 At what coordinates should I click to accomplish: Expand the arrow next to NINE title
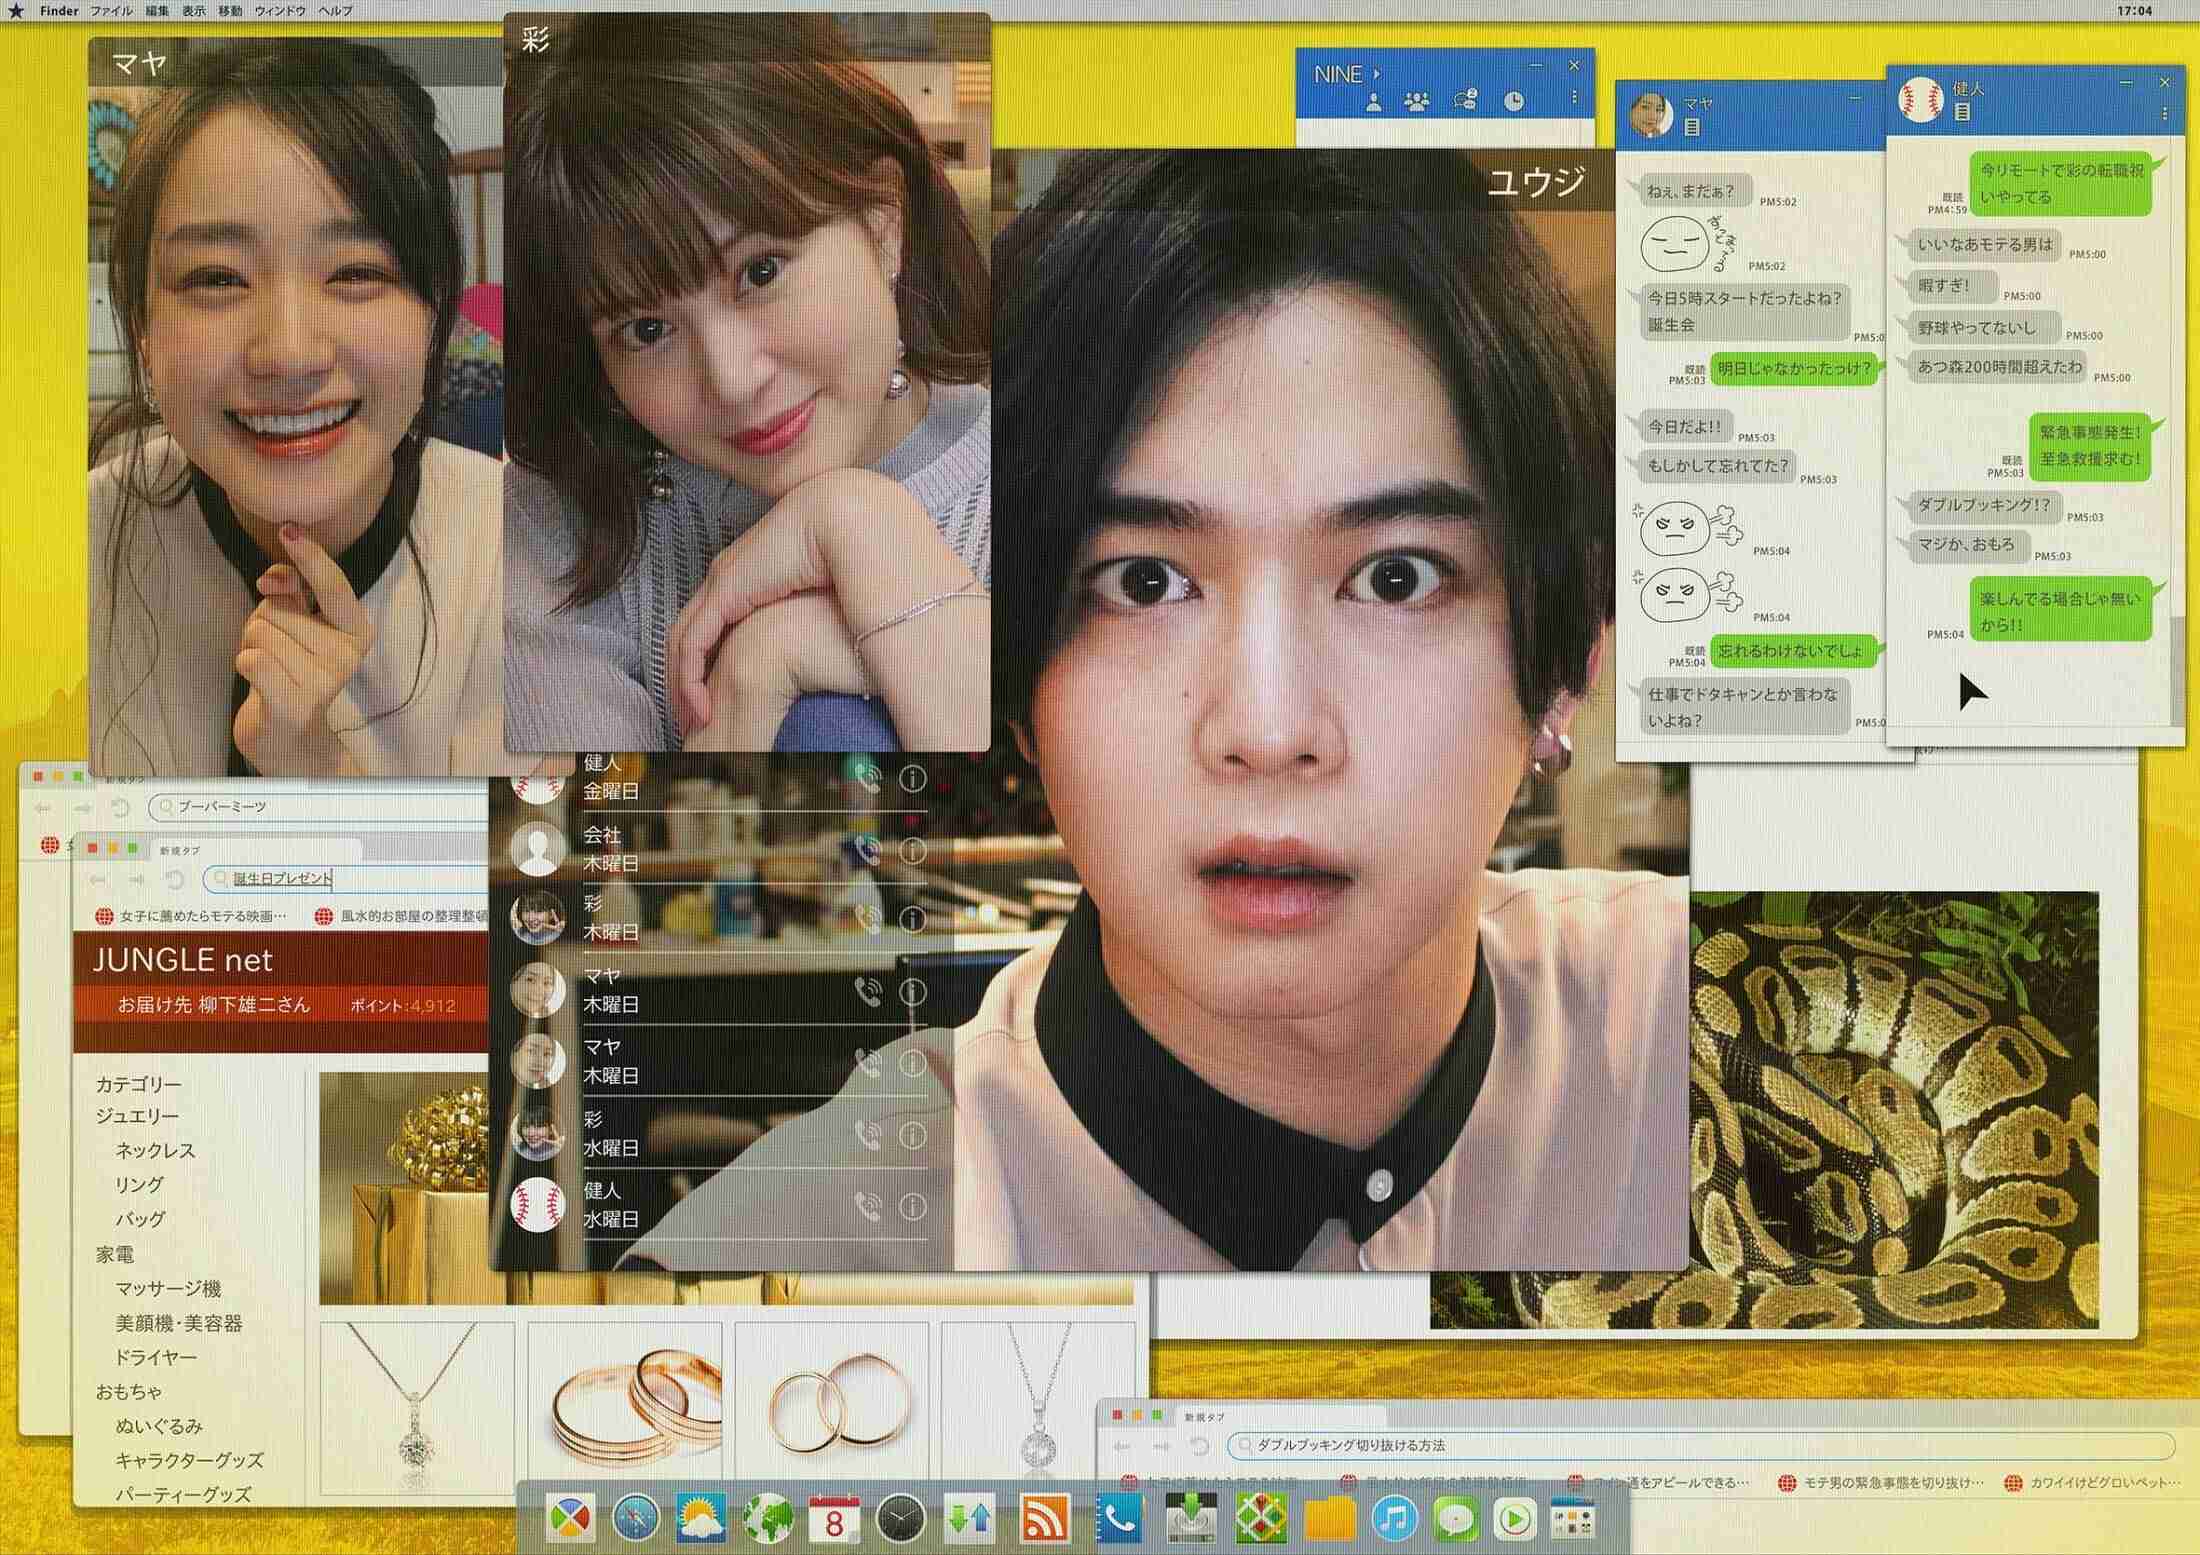tap(1377, 74)
